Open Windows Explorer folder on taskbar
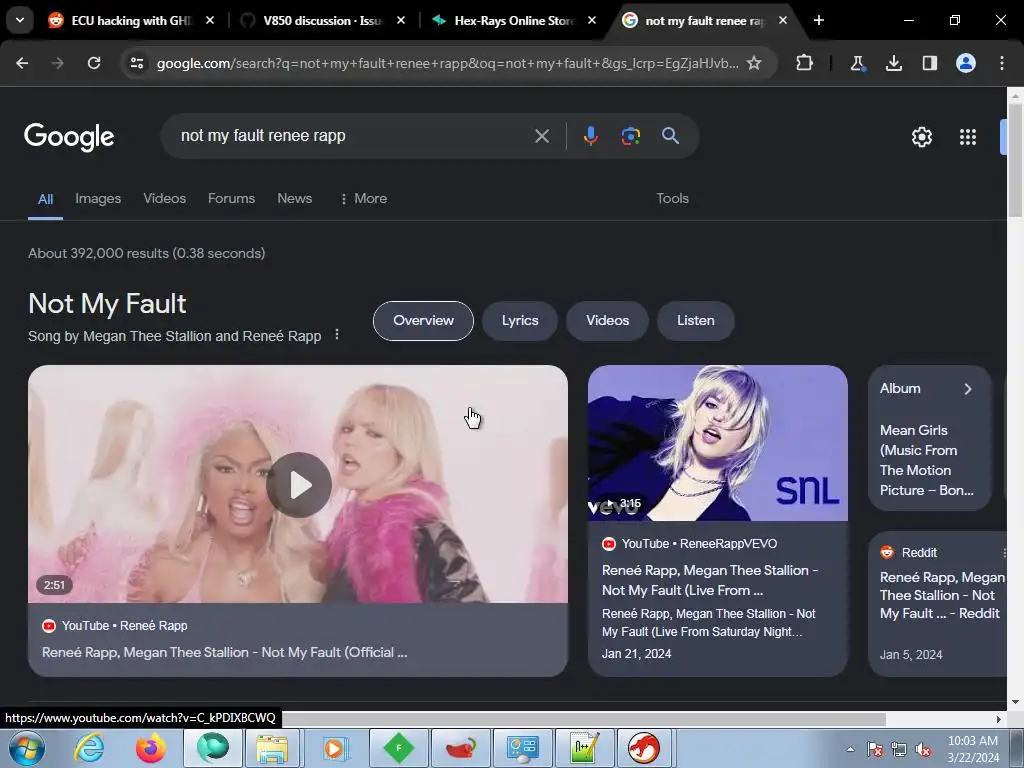 [272, 748]
